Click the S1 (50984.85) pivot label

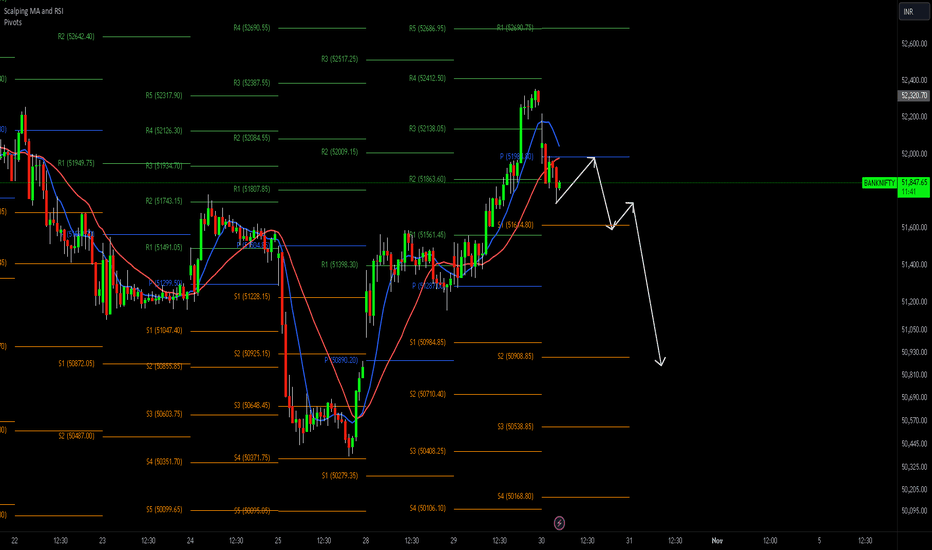coord(427,342)
